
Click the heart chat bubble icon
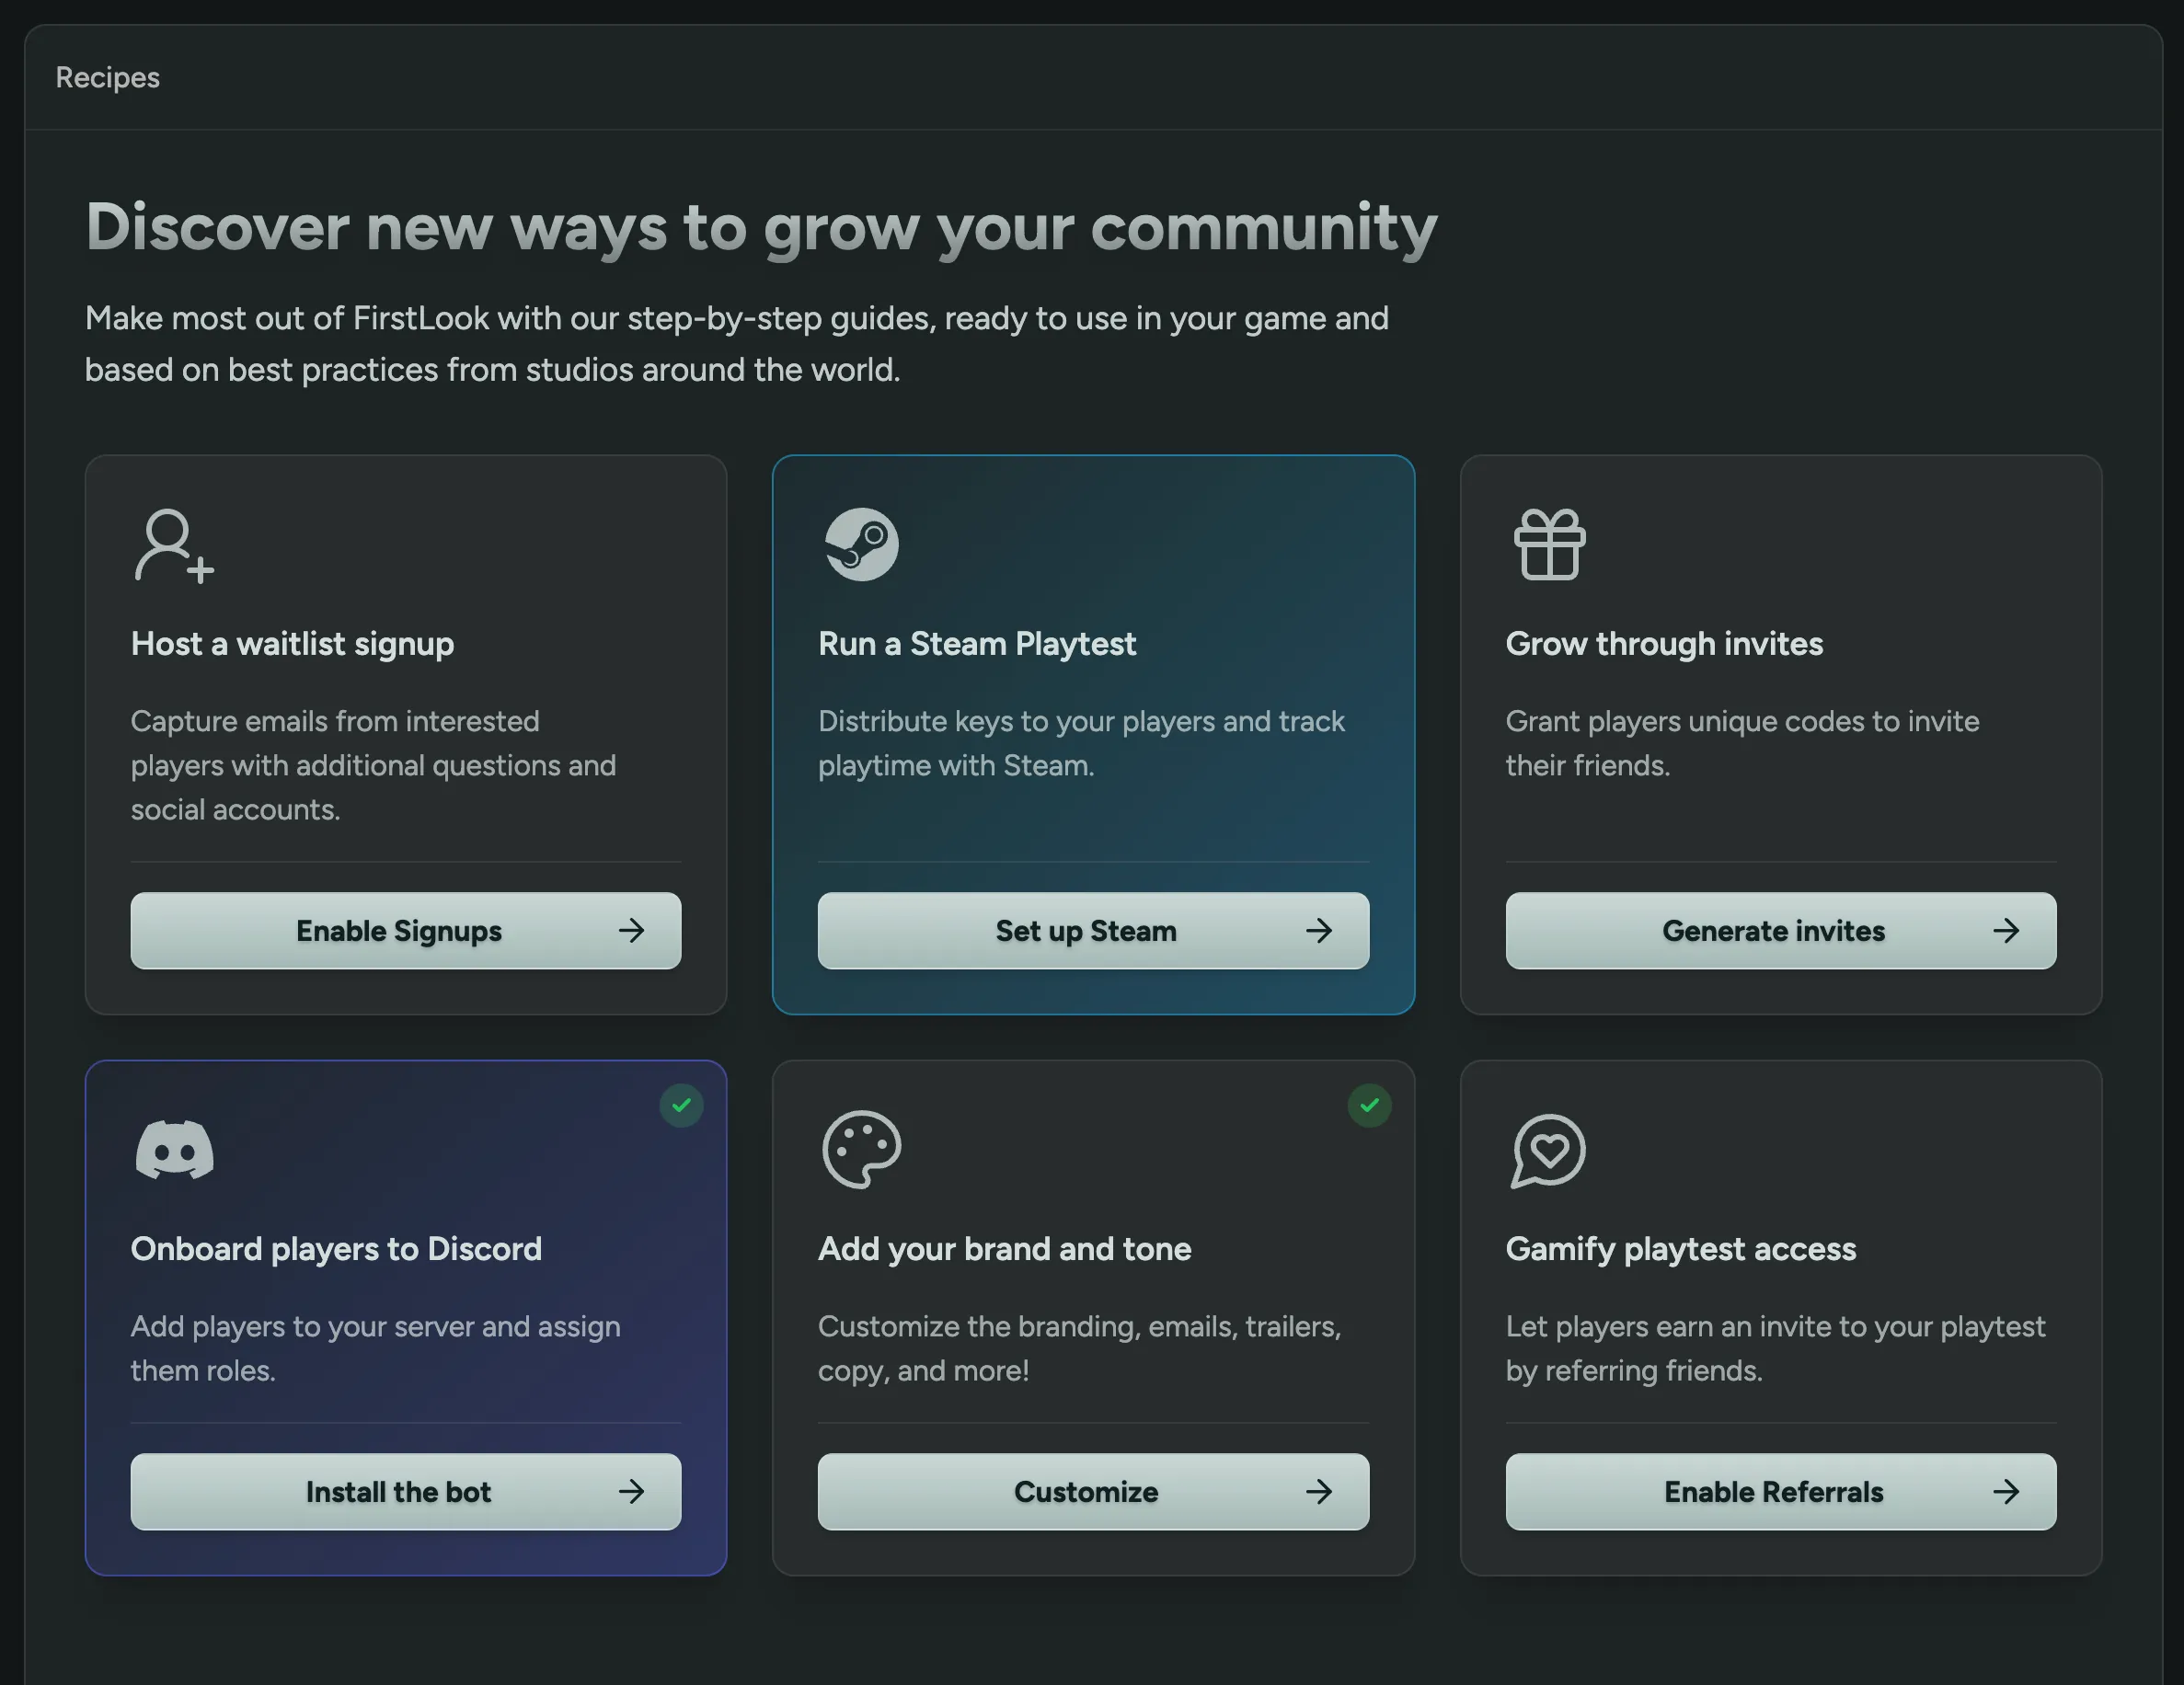pos(1548,1151)
